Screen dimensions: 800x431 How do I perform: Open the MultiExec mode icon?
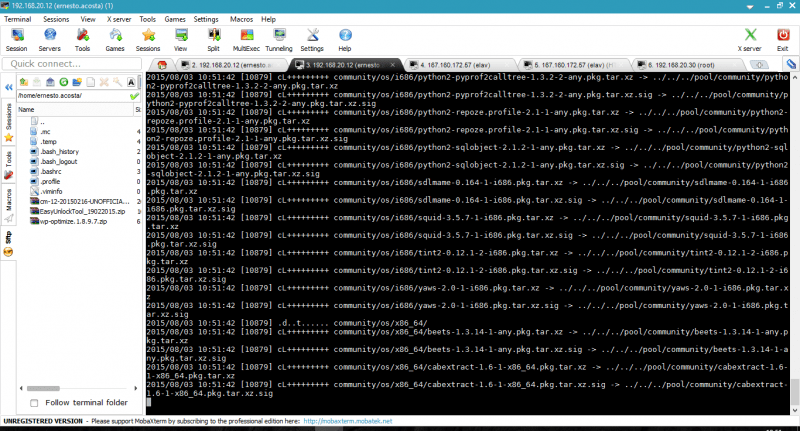(246, 39)
